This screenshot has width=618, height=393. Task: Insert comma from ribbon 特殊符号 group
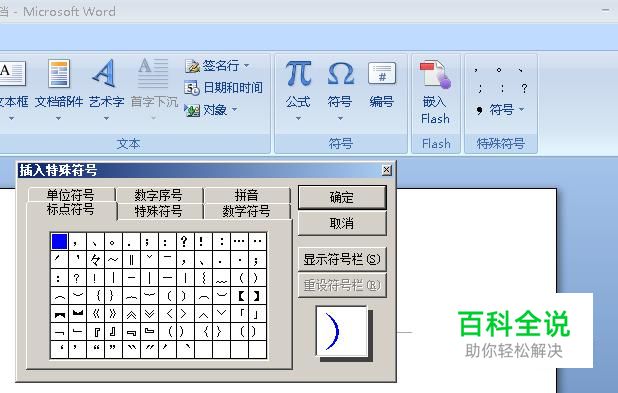tap(476, 70)
